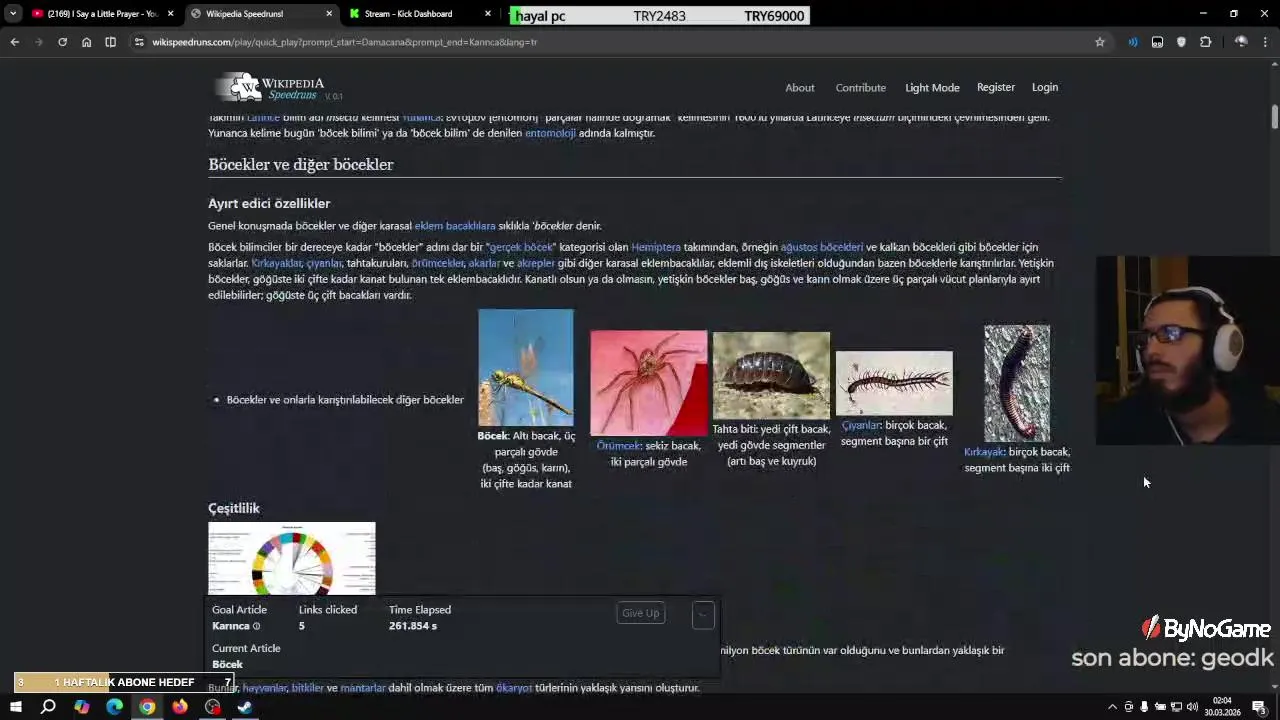Click the Karınca goal info icon
The width and height of the screenshot is (1280, 720).
(256, 626)
